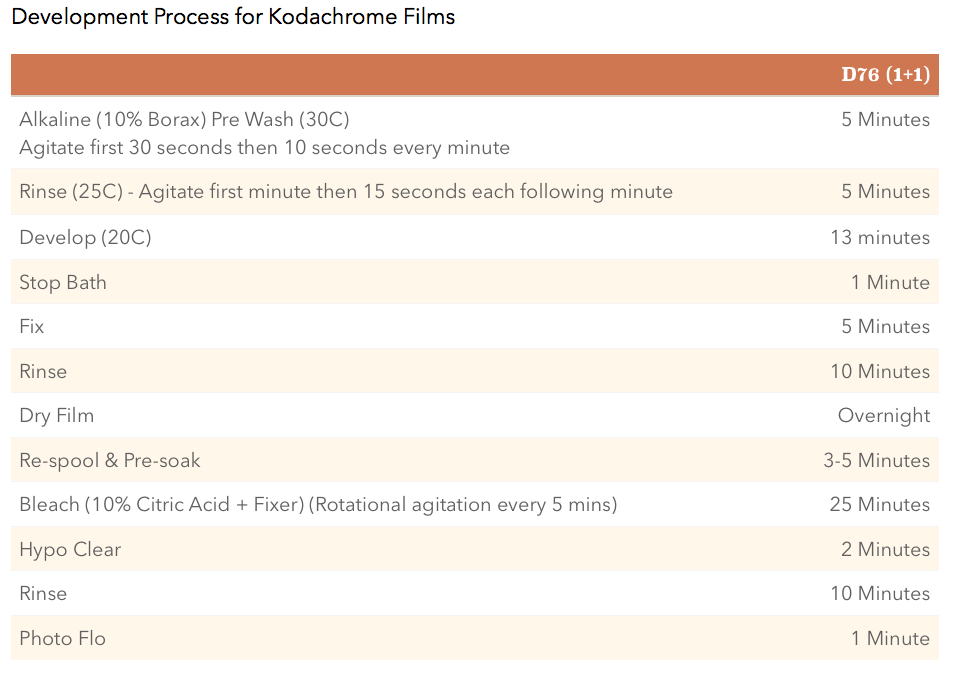Click the Develop (20C) row label
957x674 pixels.
[x=86, y=238]
